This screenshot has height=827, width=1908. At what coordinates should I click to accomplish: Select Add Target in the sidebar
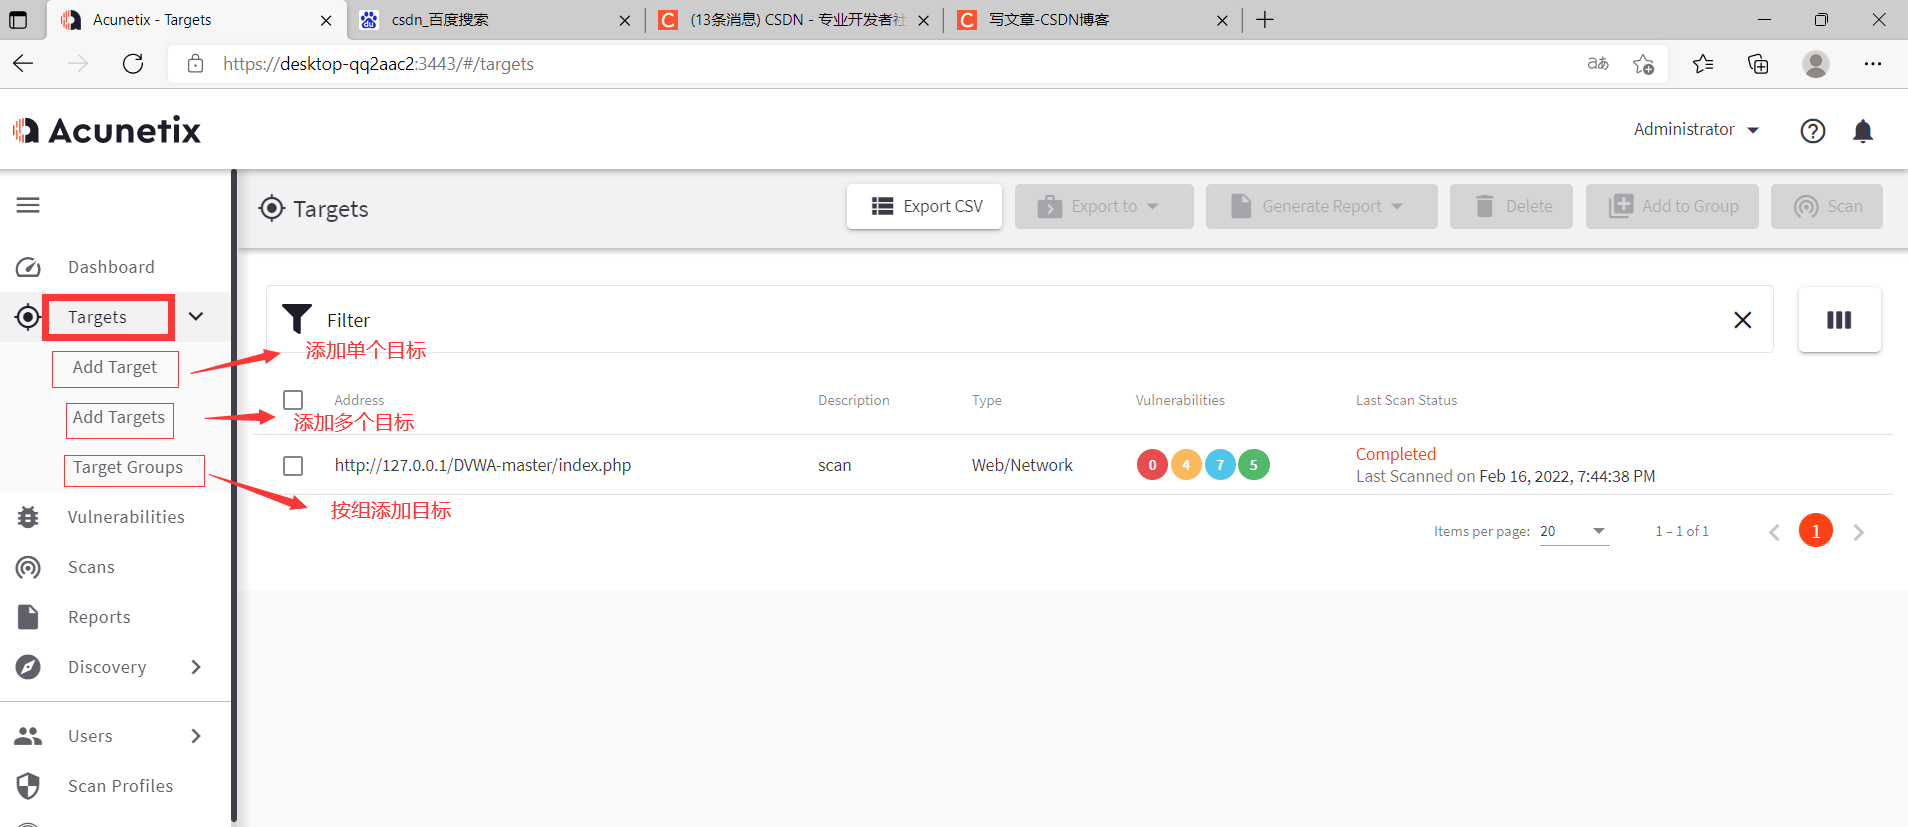(115, 368)
